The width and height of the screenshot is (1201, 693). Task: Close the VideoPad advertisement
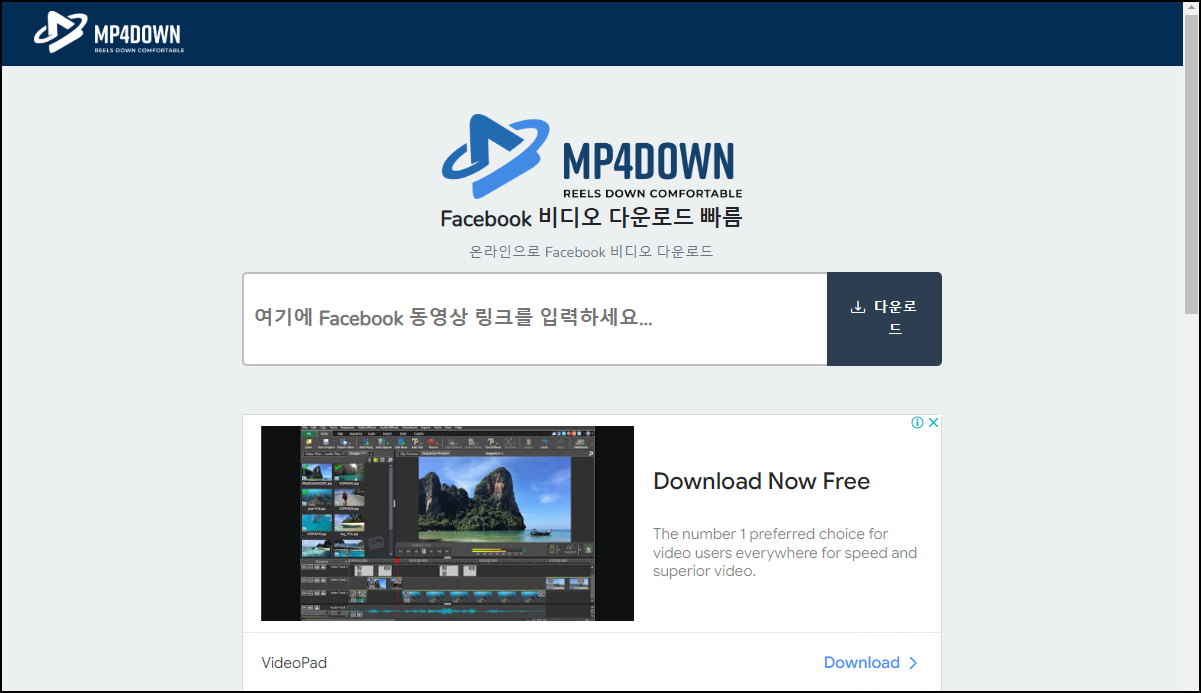[x=933, y=423]
